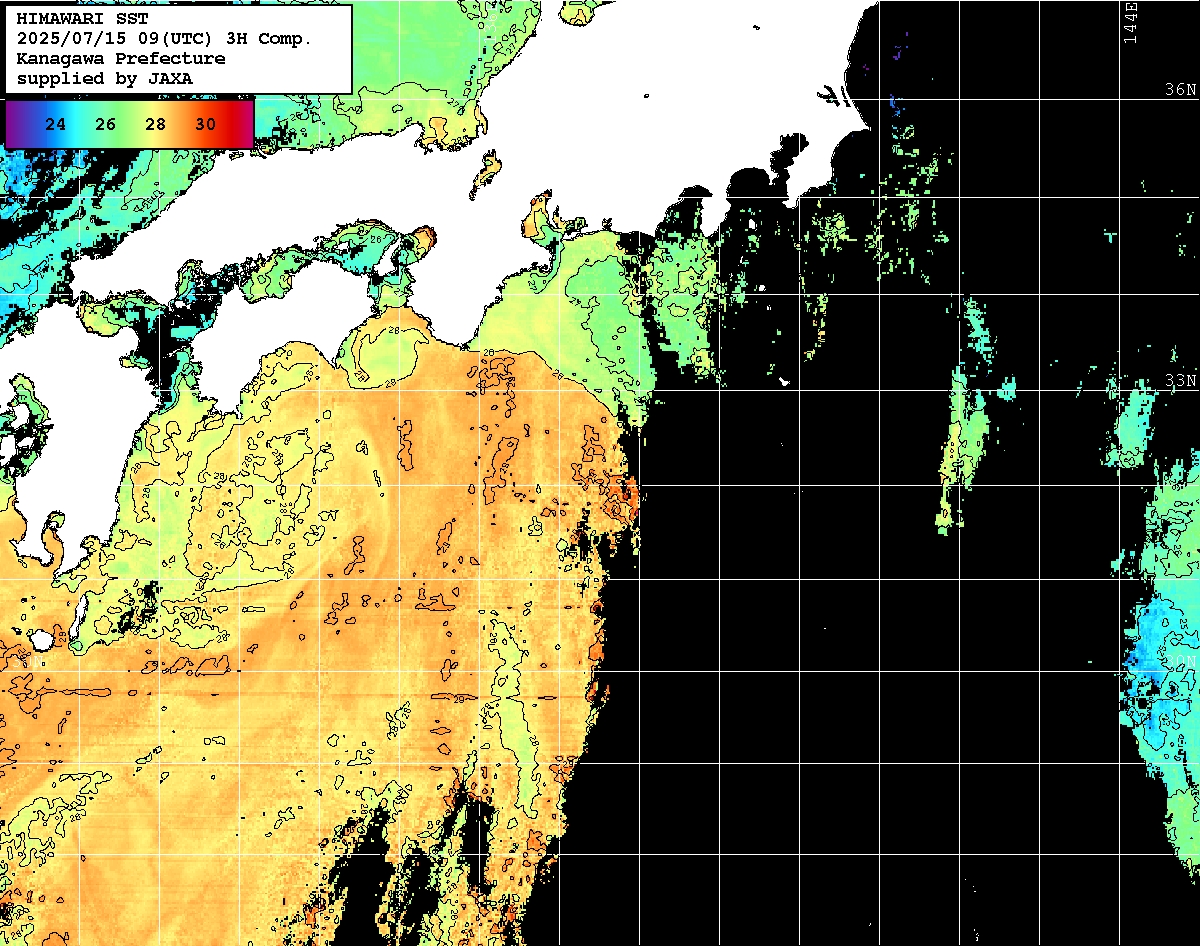Click the "2025/07/15 09(UTC) 3H Comp." timestamp line
The image size is (1200, 946).
pyautogui.click(x=165, y=39)
